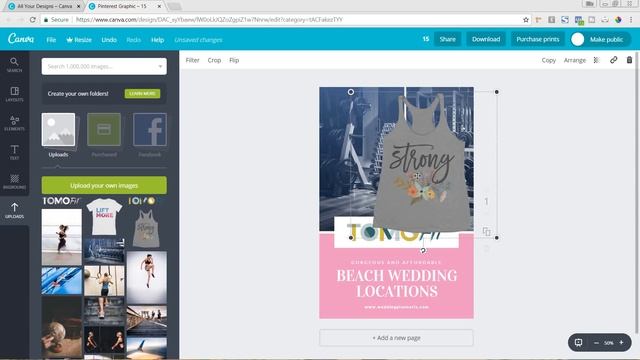Click the Canva logo
Viewport: 640px width, 360px height.
pos(21,39)
